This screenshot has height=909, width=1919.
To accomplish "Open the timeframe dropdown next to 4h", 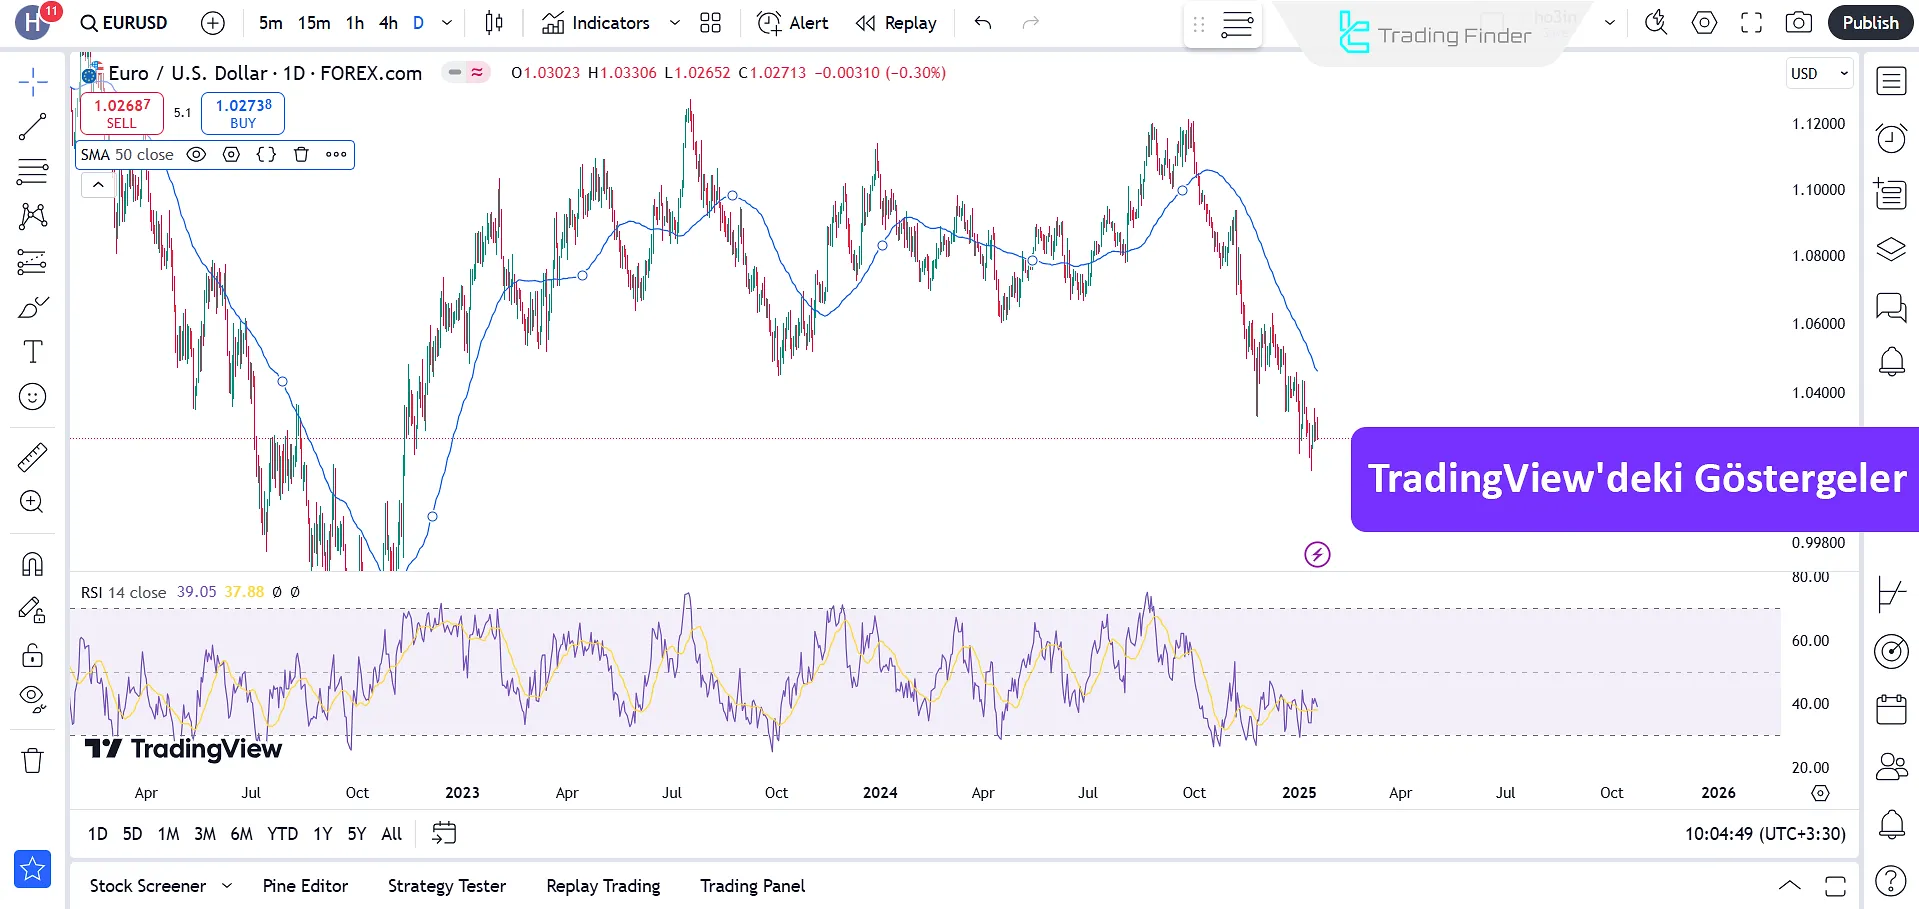I will (x=446, y=22).
